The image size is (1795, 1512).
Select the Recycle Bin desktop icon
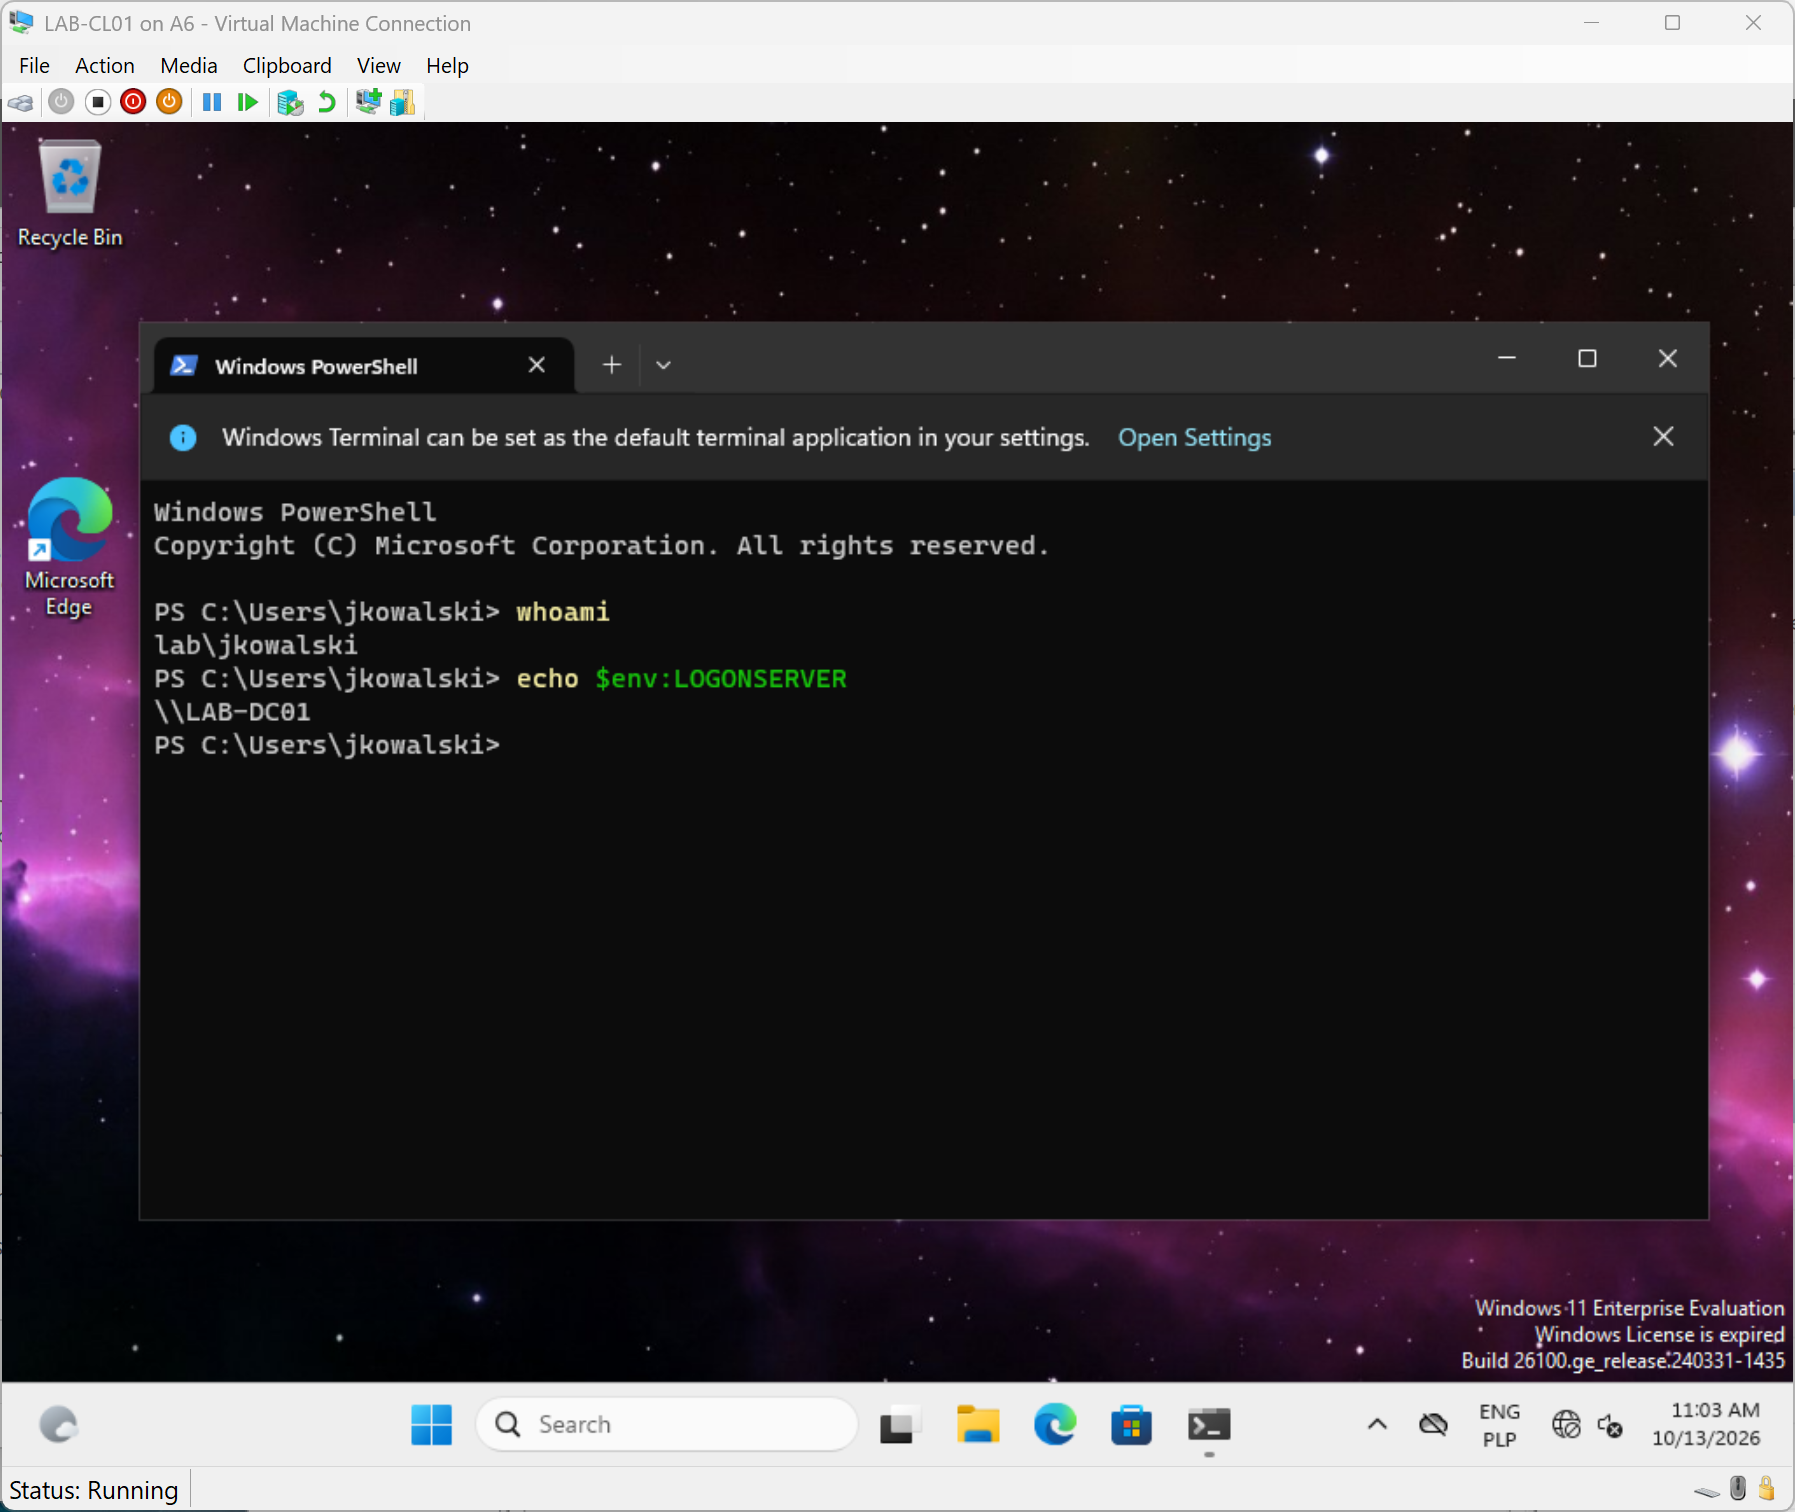click(x=70, y=194)
